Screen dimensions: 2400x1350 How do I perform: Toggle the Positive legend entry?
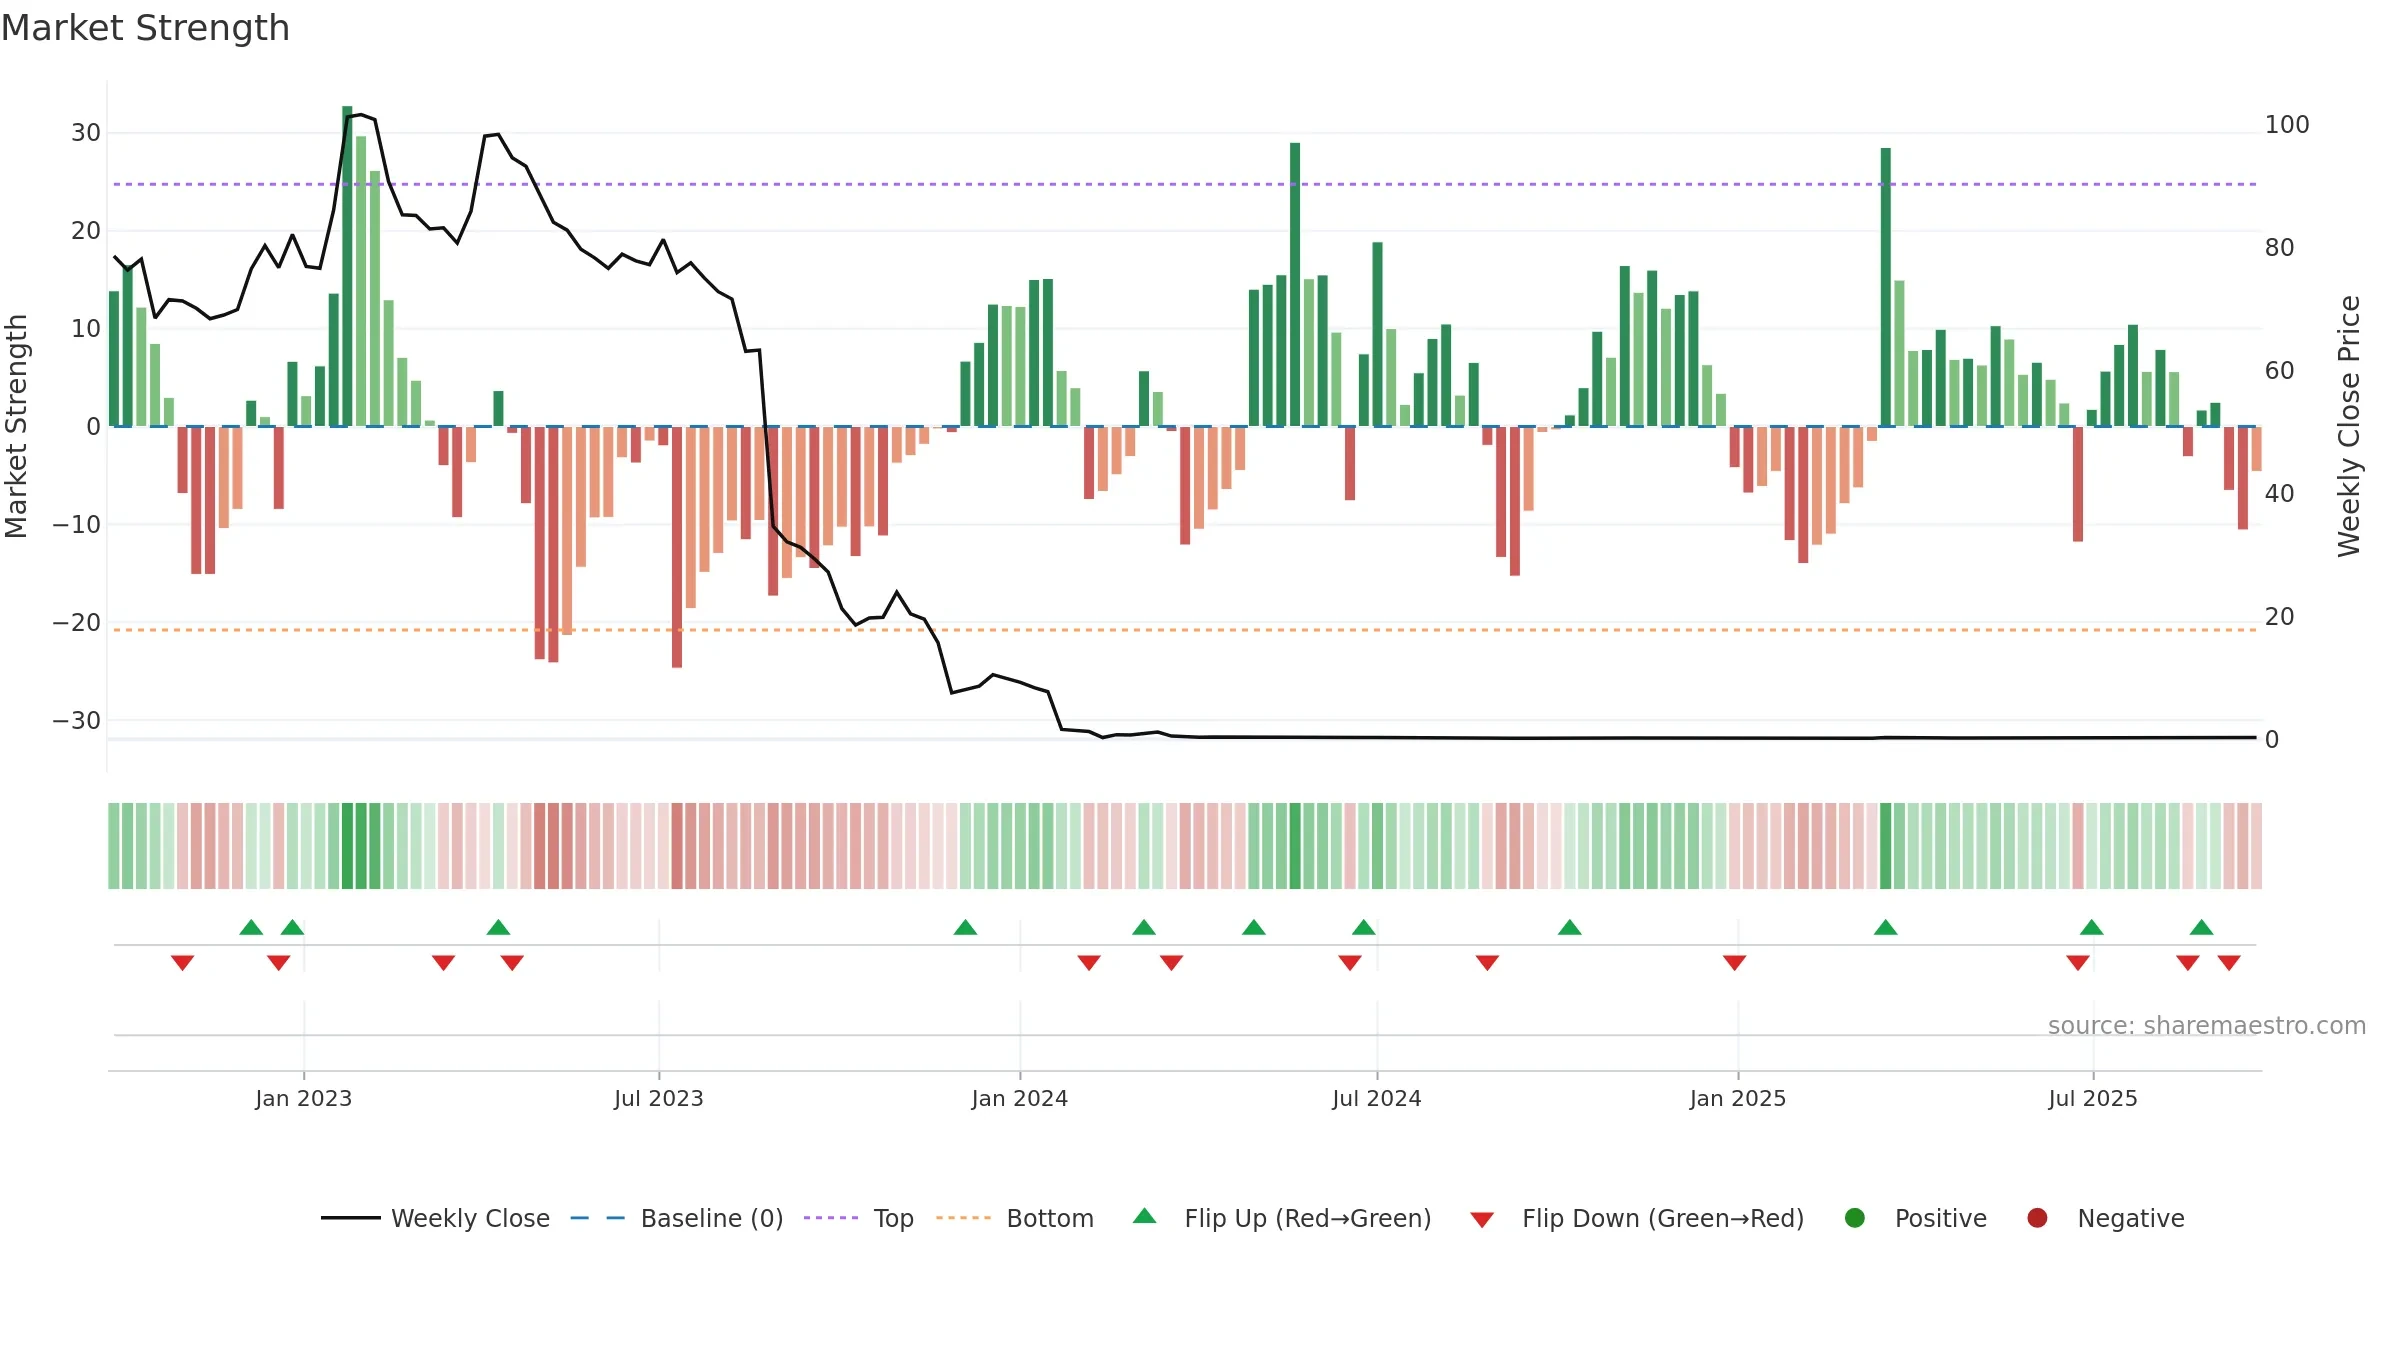(x=1915, y=1218)
